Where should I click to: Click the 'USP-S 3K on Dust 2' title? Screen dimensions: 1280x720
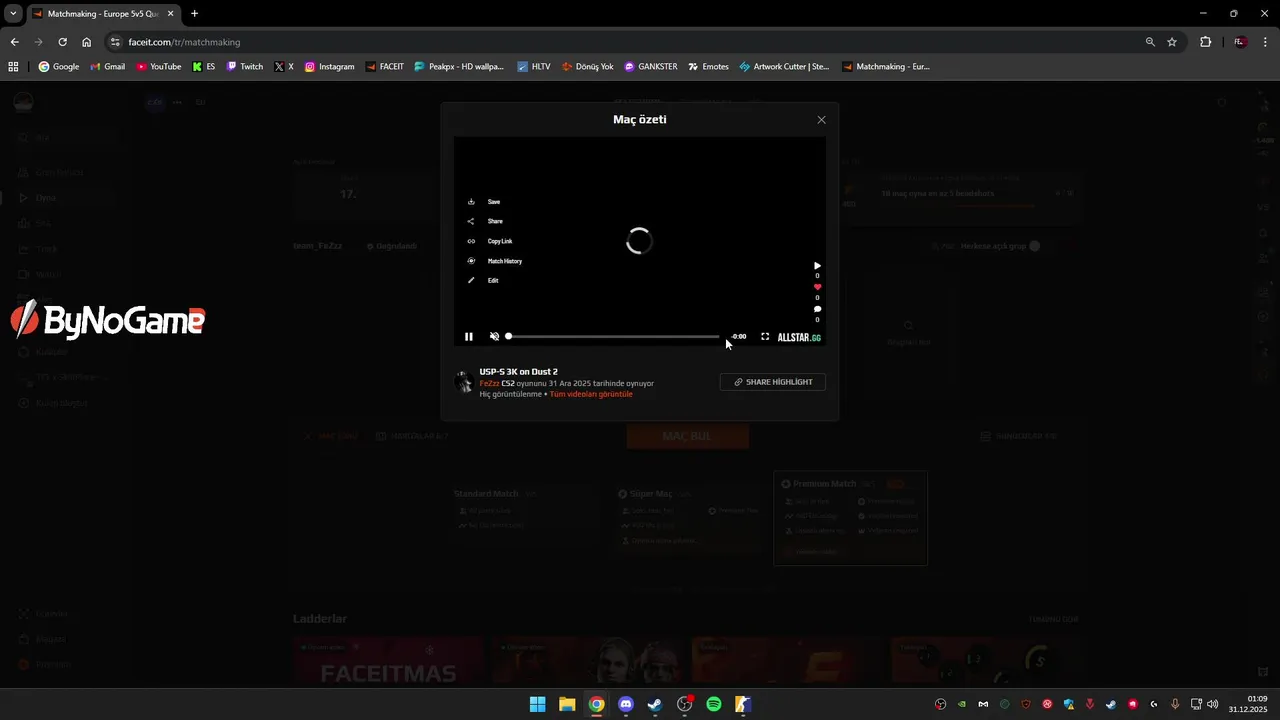518,372
